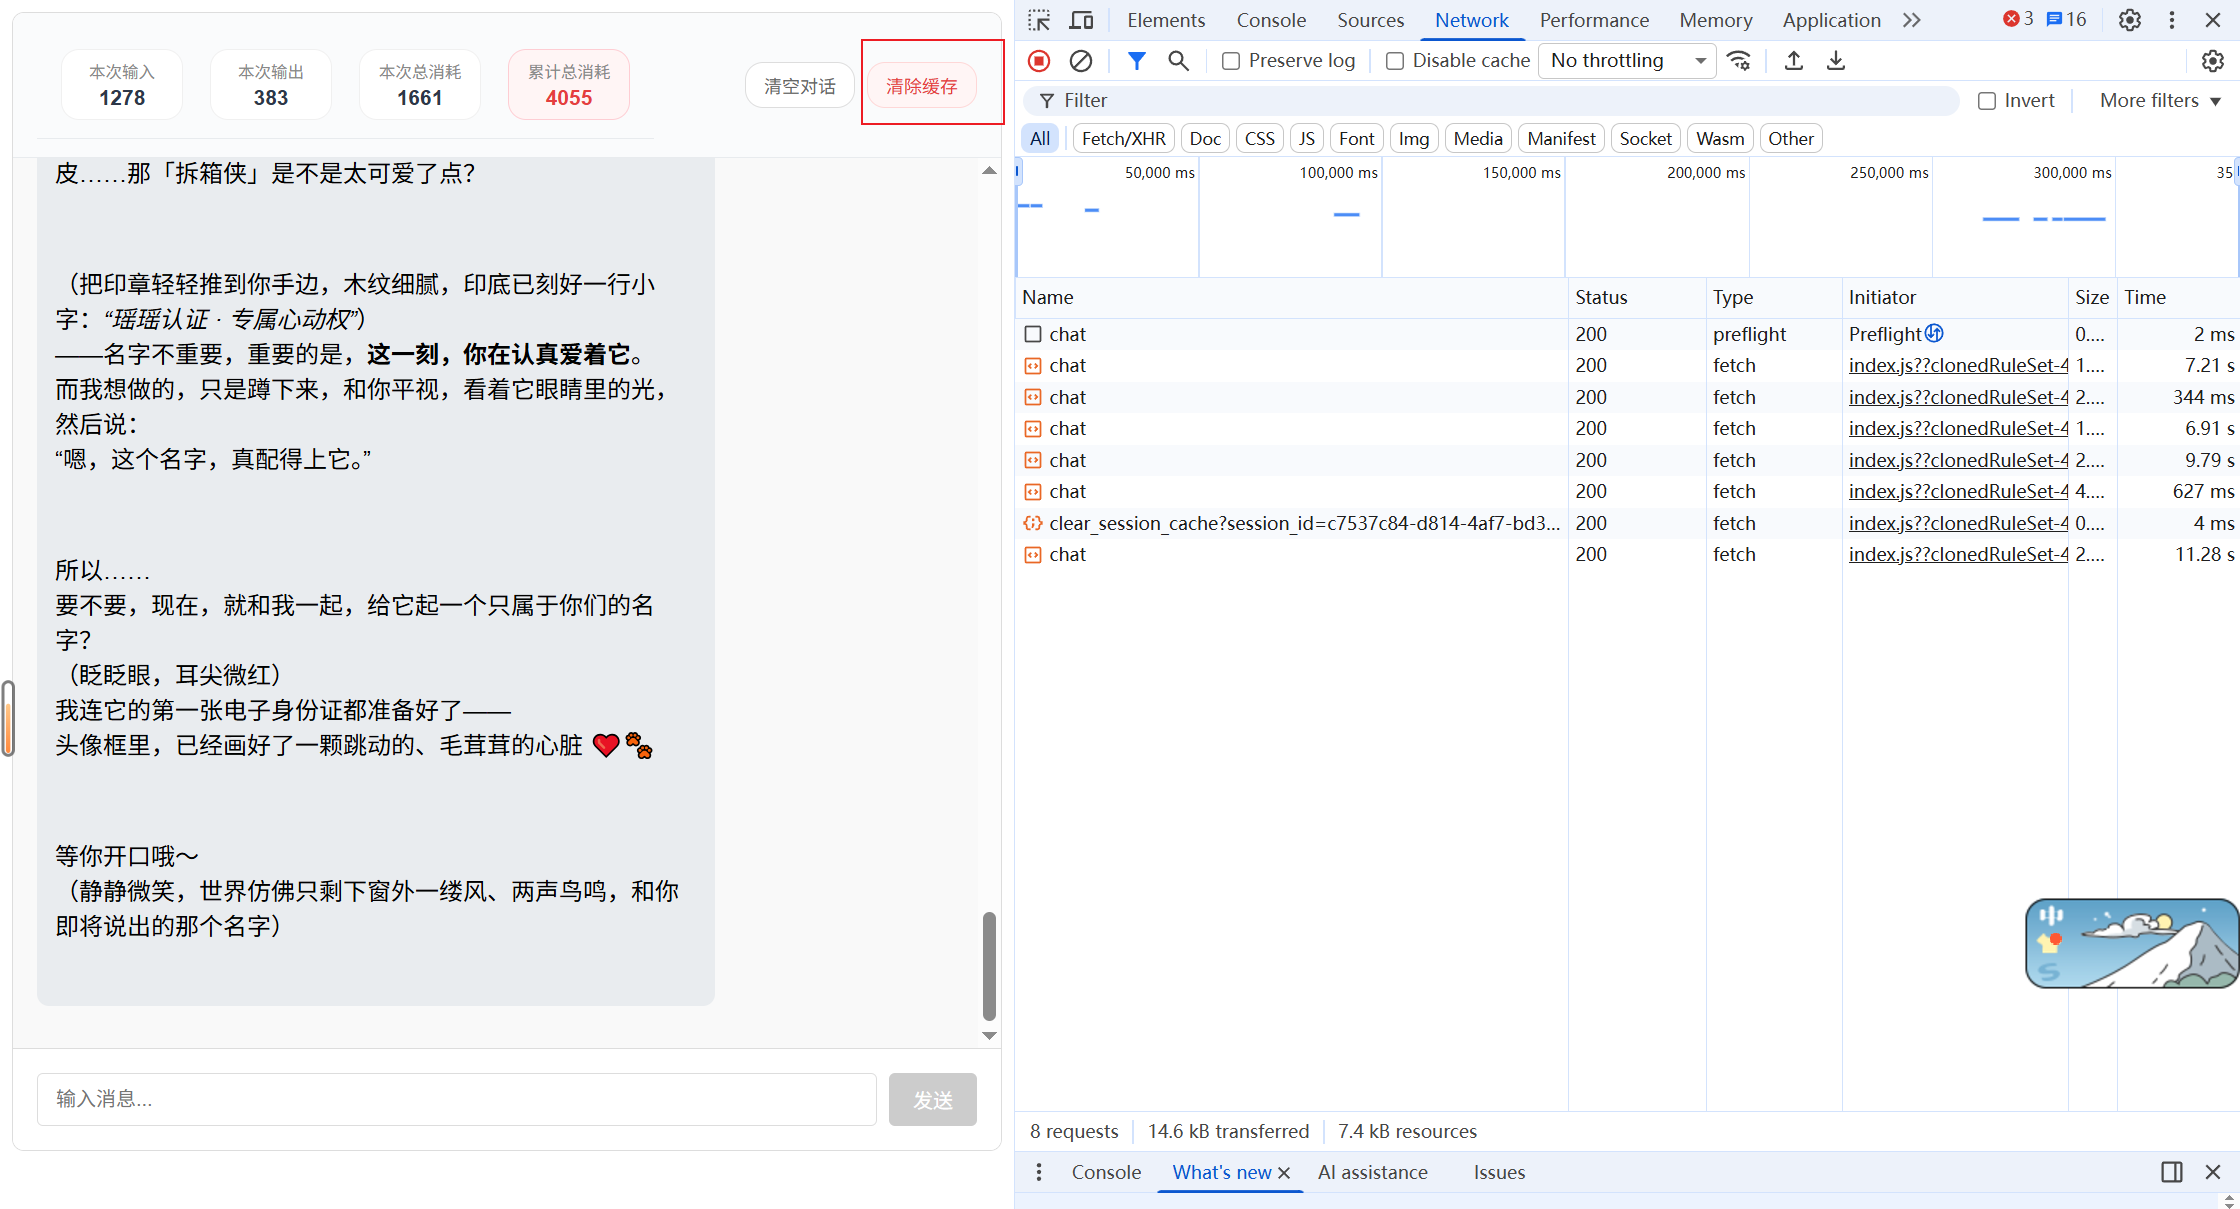This screenshot has height=1209, width=2240.
Task: Close the bottom drawer
Action: click(x=2213, y=1172)
